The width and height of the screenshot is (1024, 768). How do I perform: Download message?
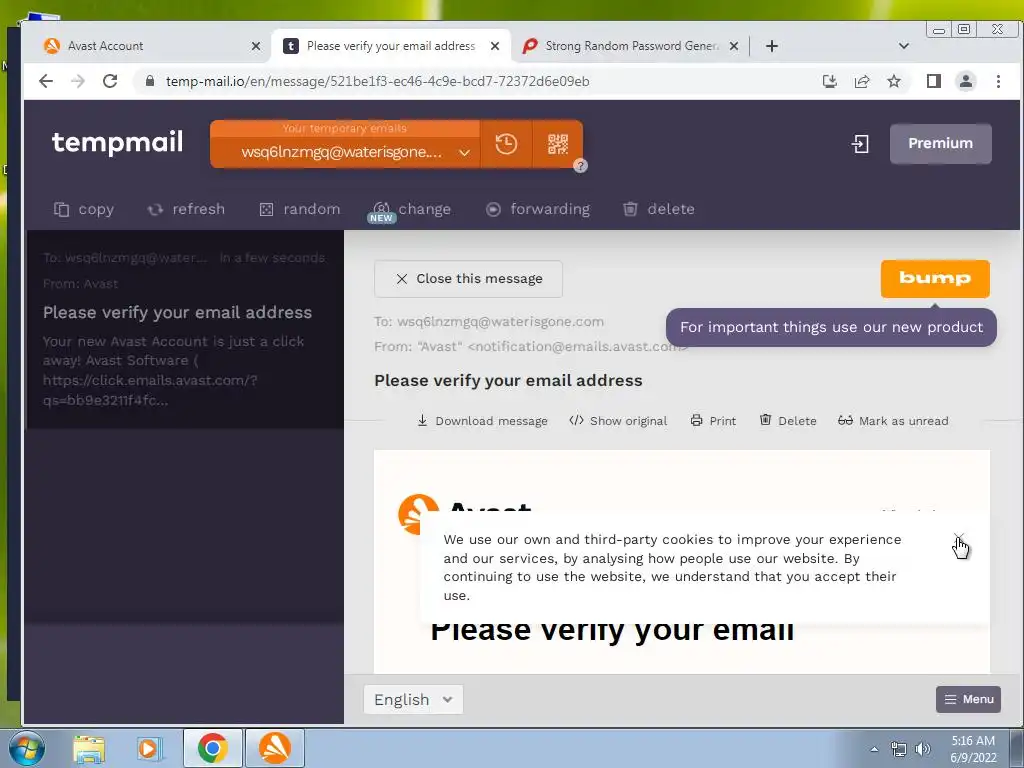483,421
